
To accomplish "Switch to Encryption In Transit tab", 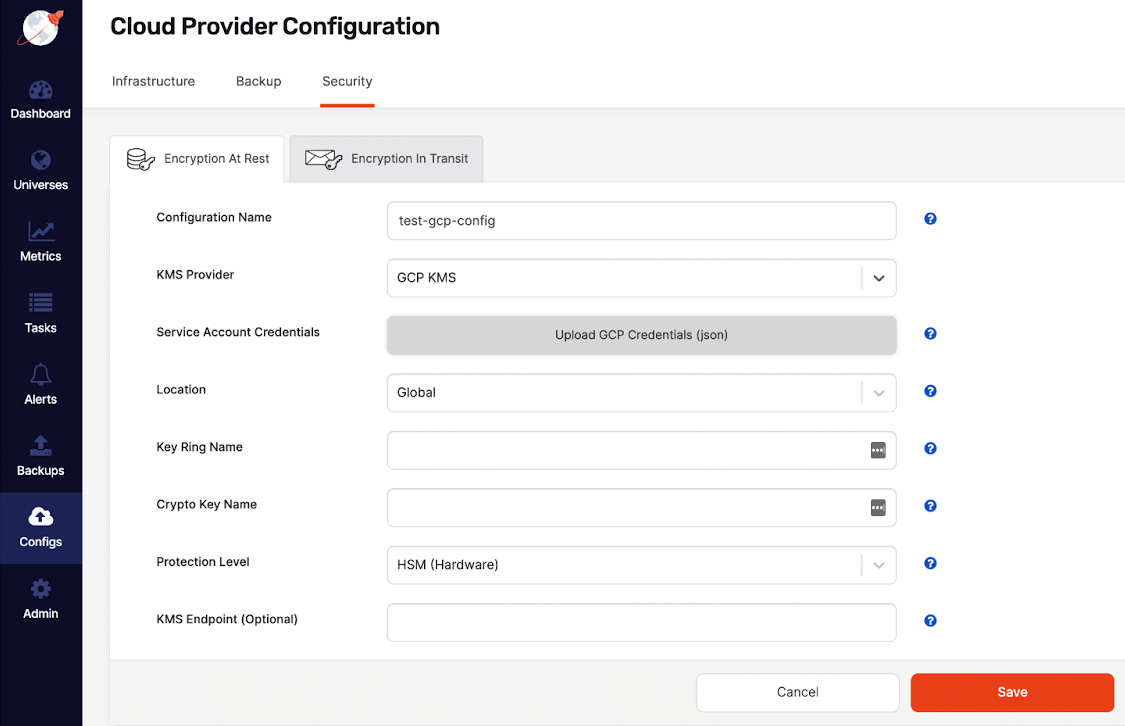I will pyautogui.click(x=386, y=159).
